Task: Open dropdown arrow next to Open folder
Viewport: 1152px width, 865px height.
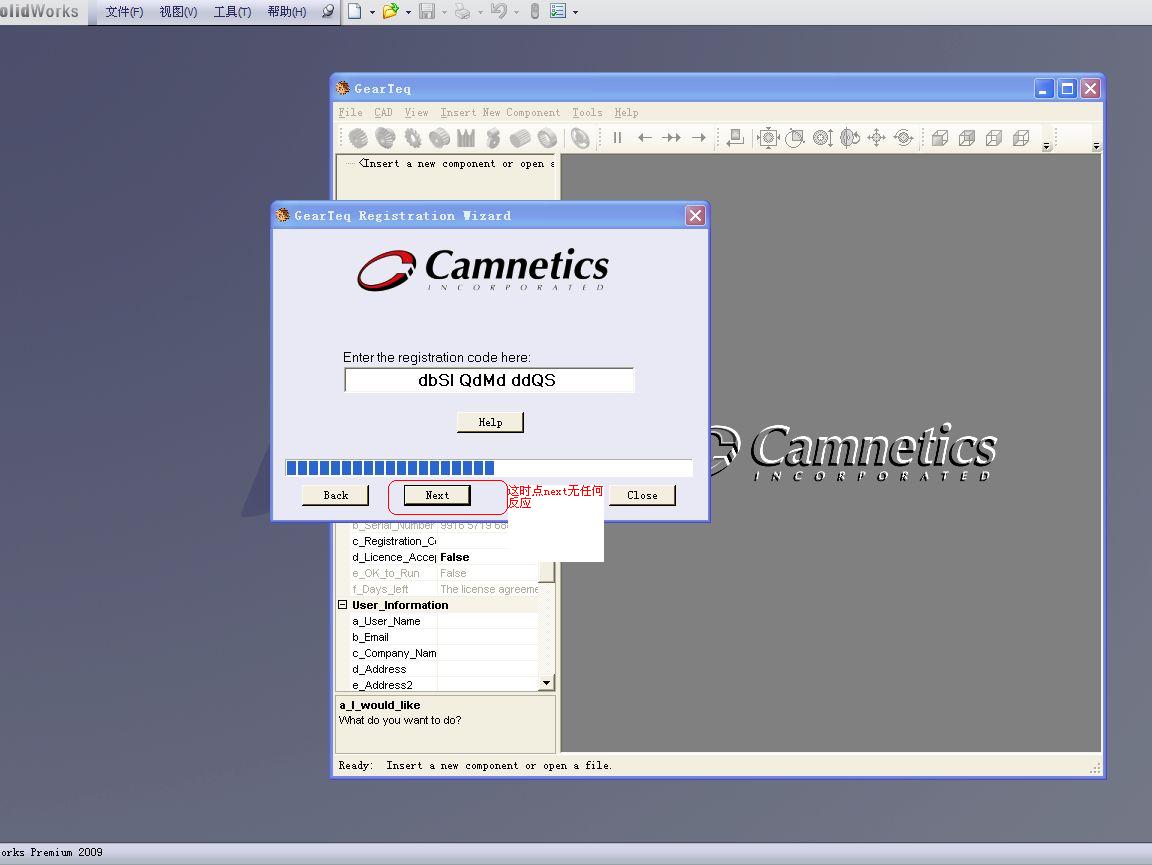Action: coord(408,12)
